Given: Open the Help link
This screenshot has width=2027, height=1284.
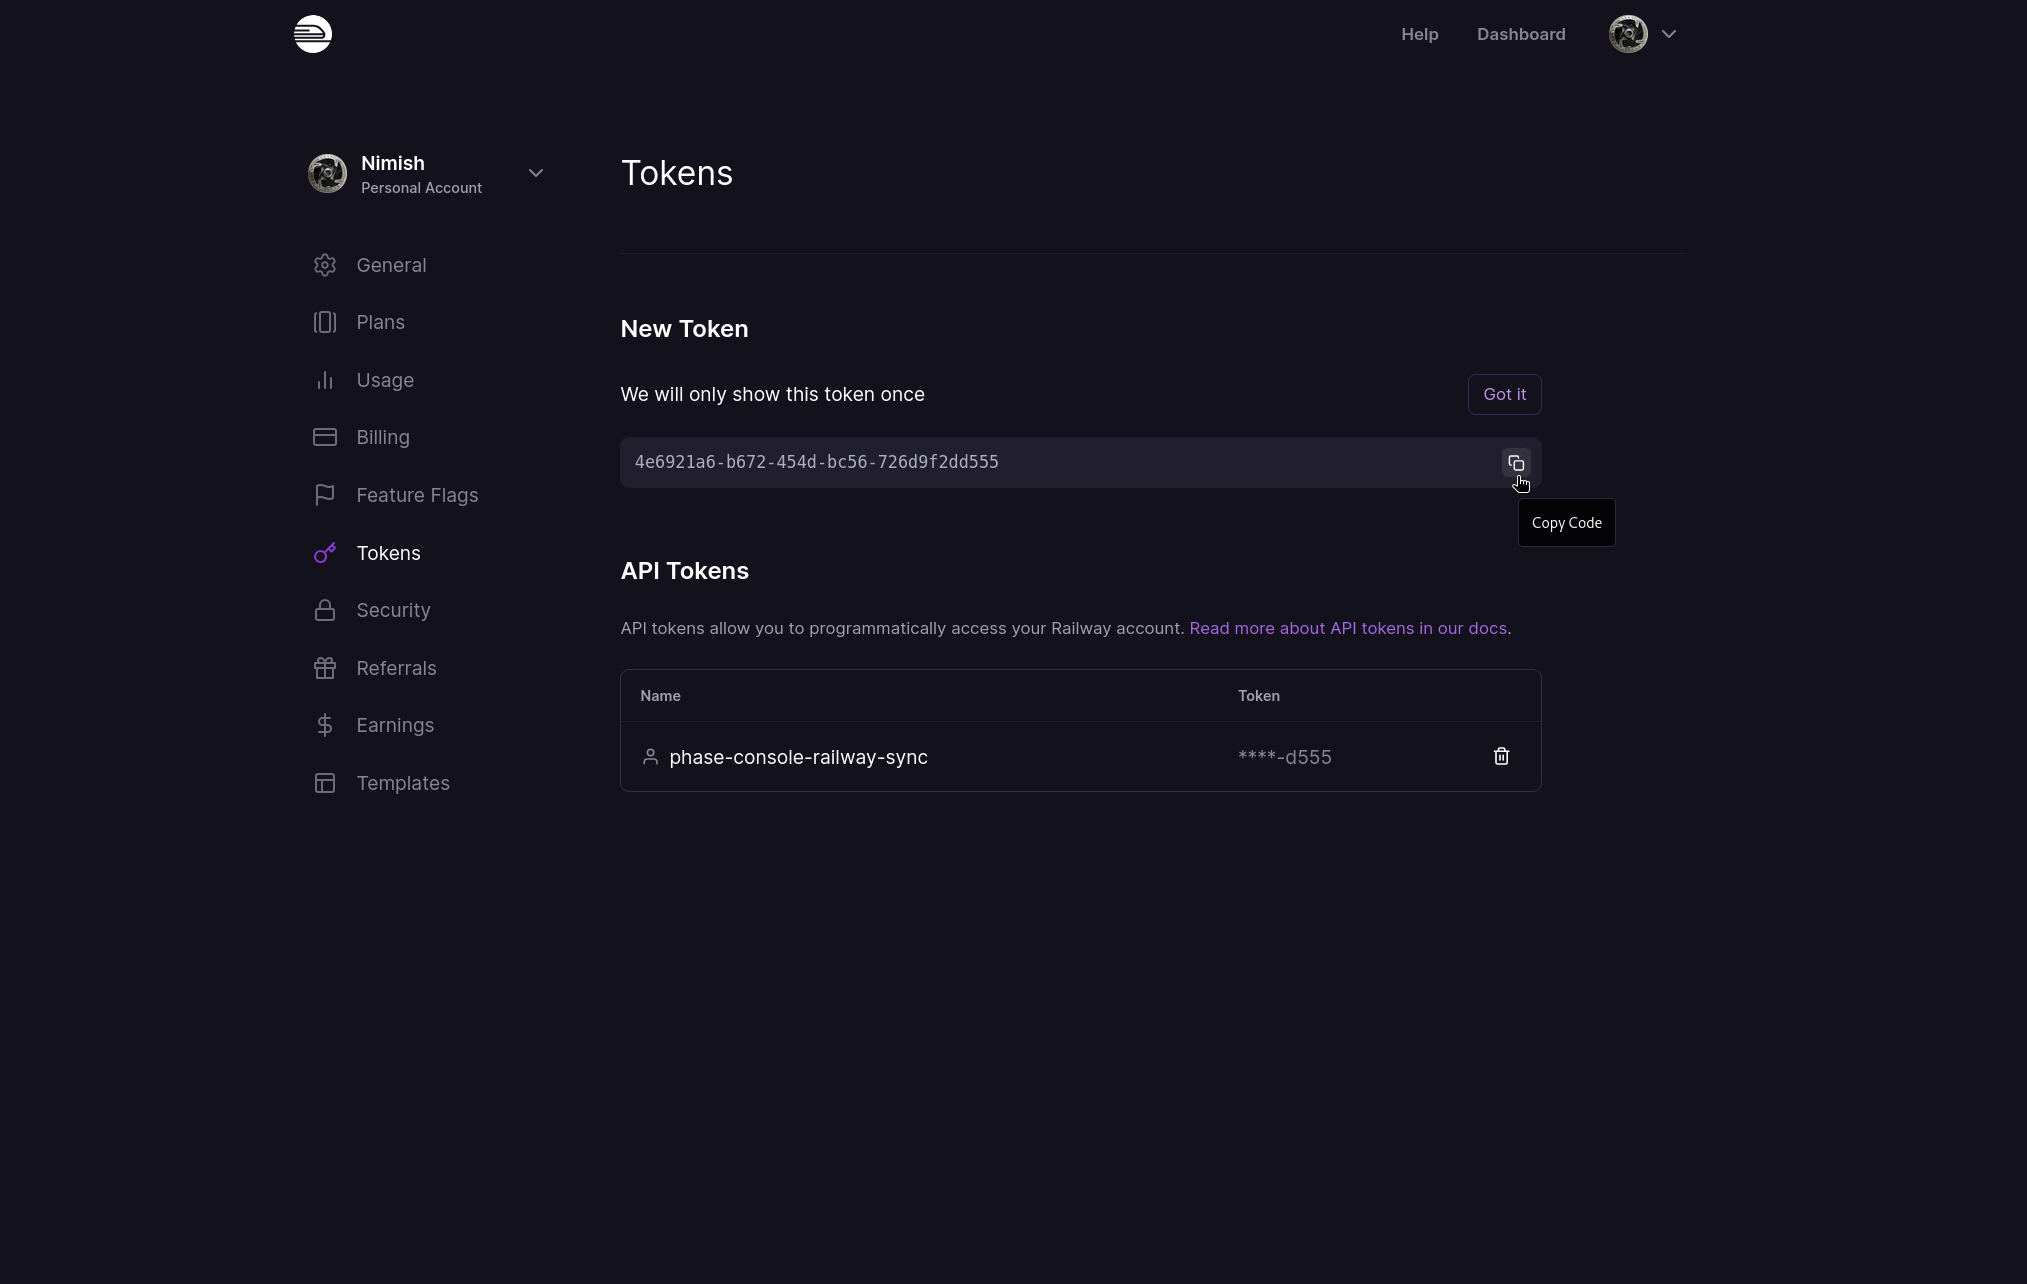Looking at the screenshot, I should point(1419,34).
